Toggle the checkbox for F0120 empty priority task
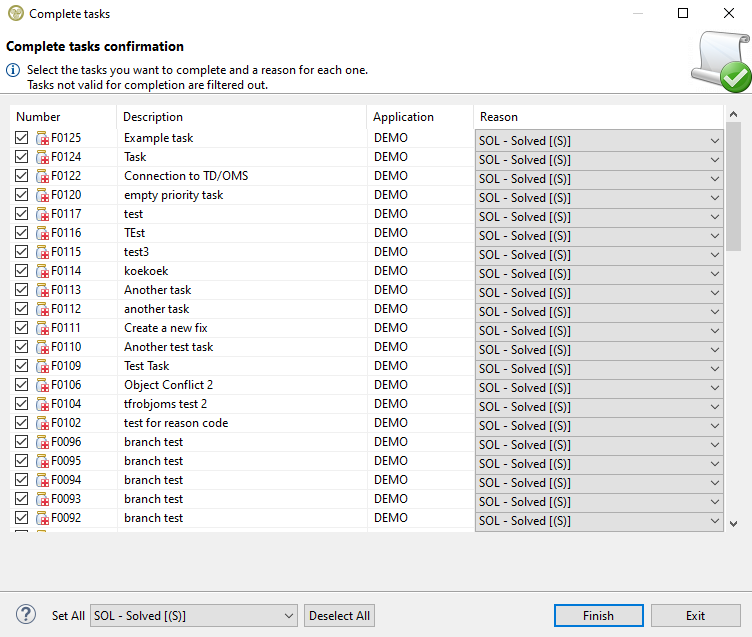The height and width of the screenshot is (637, 752). click(x=22, y=195)
